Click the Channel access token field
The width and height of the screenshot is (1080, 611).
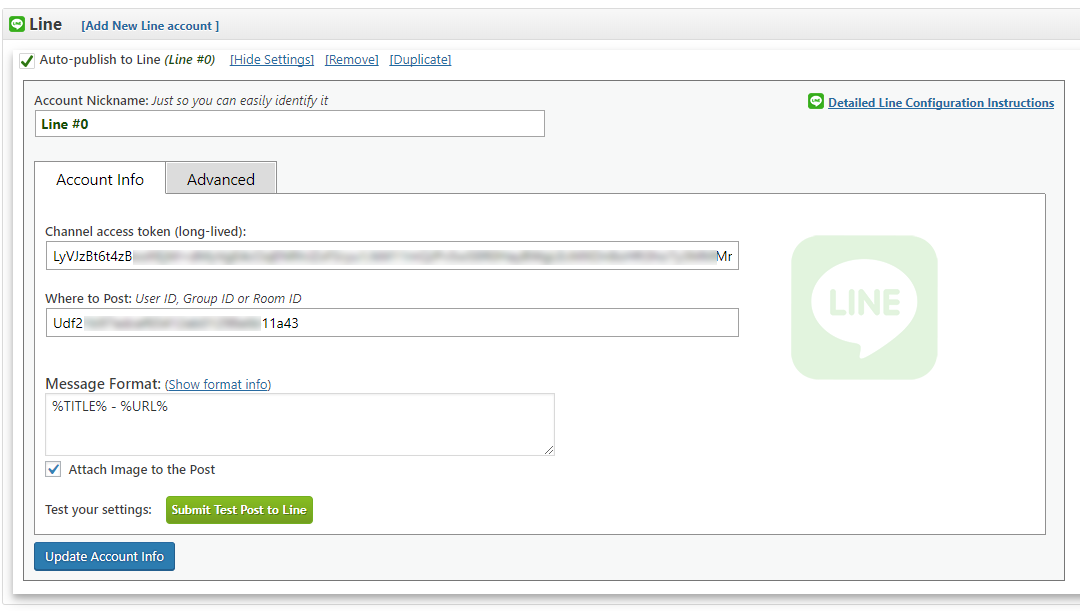point(392,256)
